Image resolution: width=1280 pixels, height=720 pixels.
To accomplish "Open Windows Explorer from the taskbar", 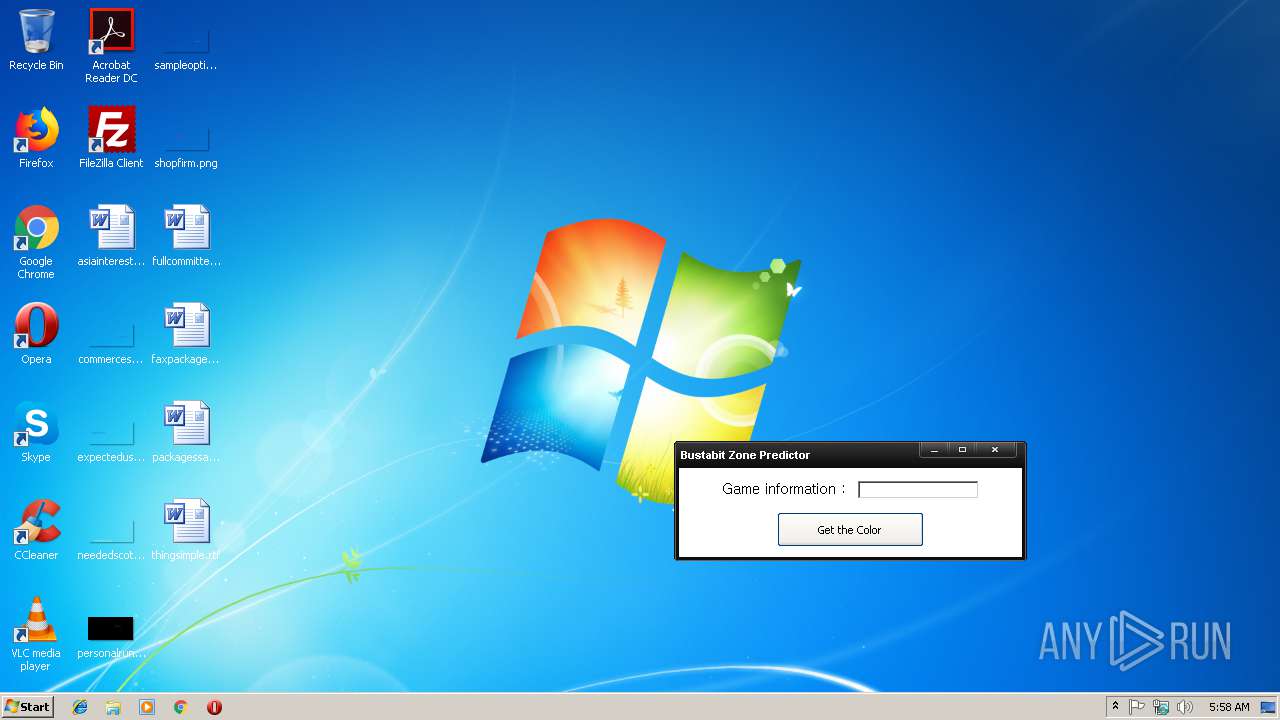I will coord(113,707).
